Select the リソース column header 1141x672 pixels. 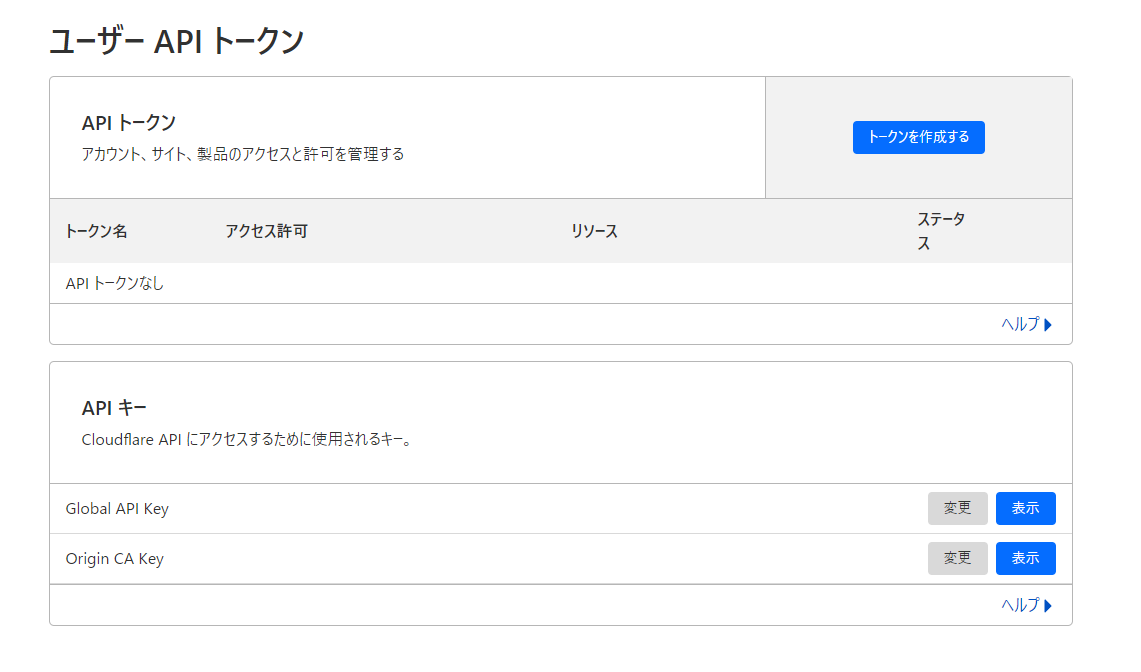point(594,231)
